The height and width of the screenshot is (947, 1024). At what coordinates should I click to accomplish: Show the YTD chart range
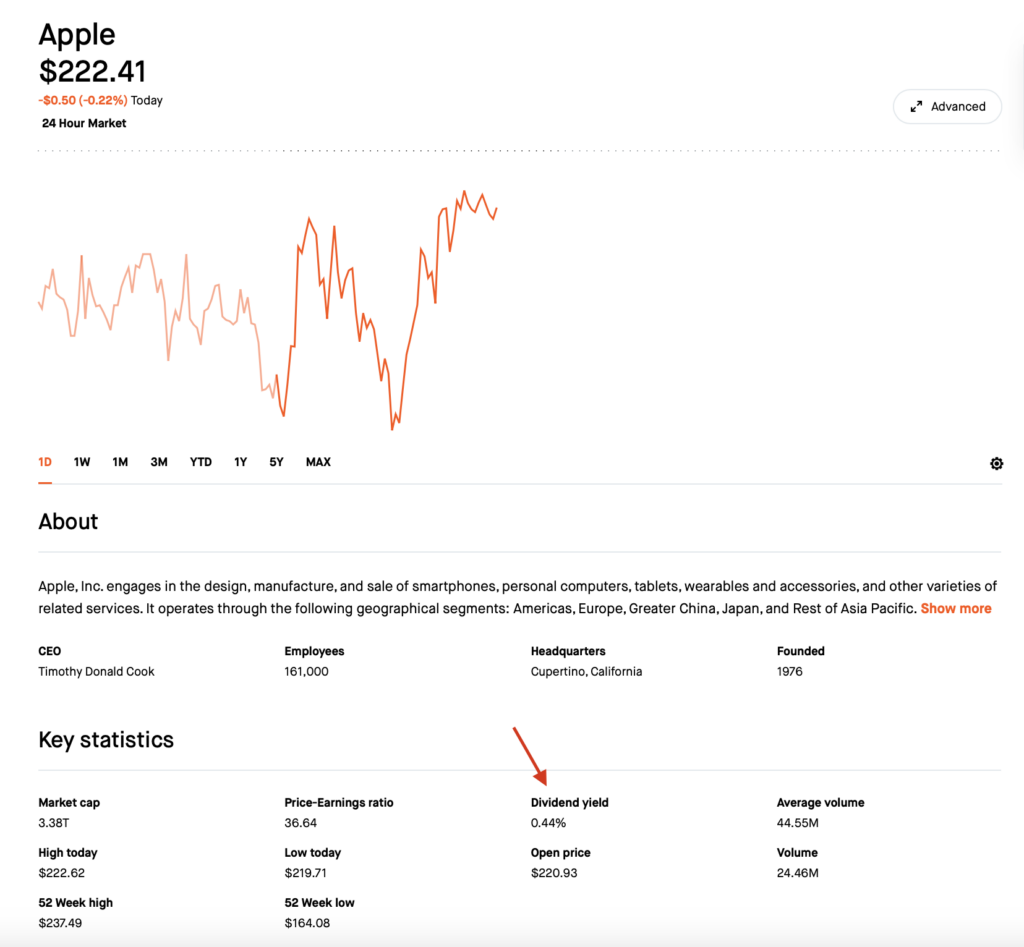[201, 462]
